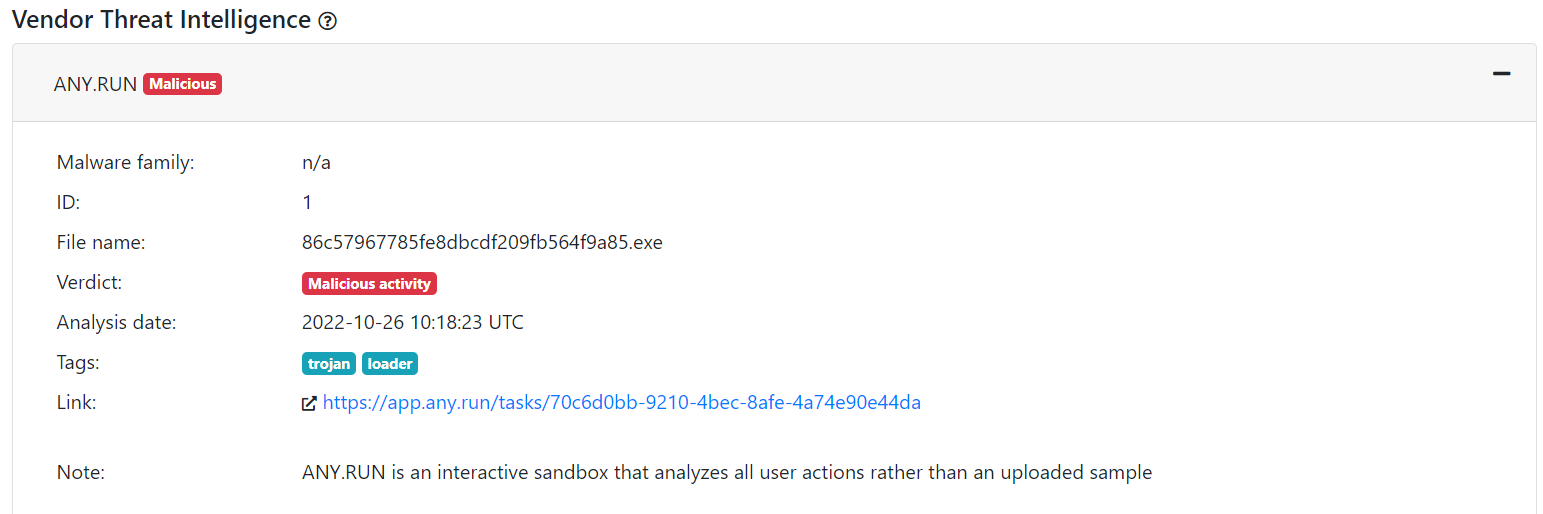Click the Tags label
This screenshot has height=514, width=1543.
(78, 363)
